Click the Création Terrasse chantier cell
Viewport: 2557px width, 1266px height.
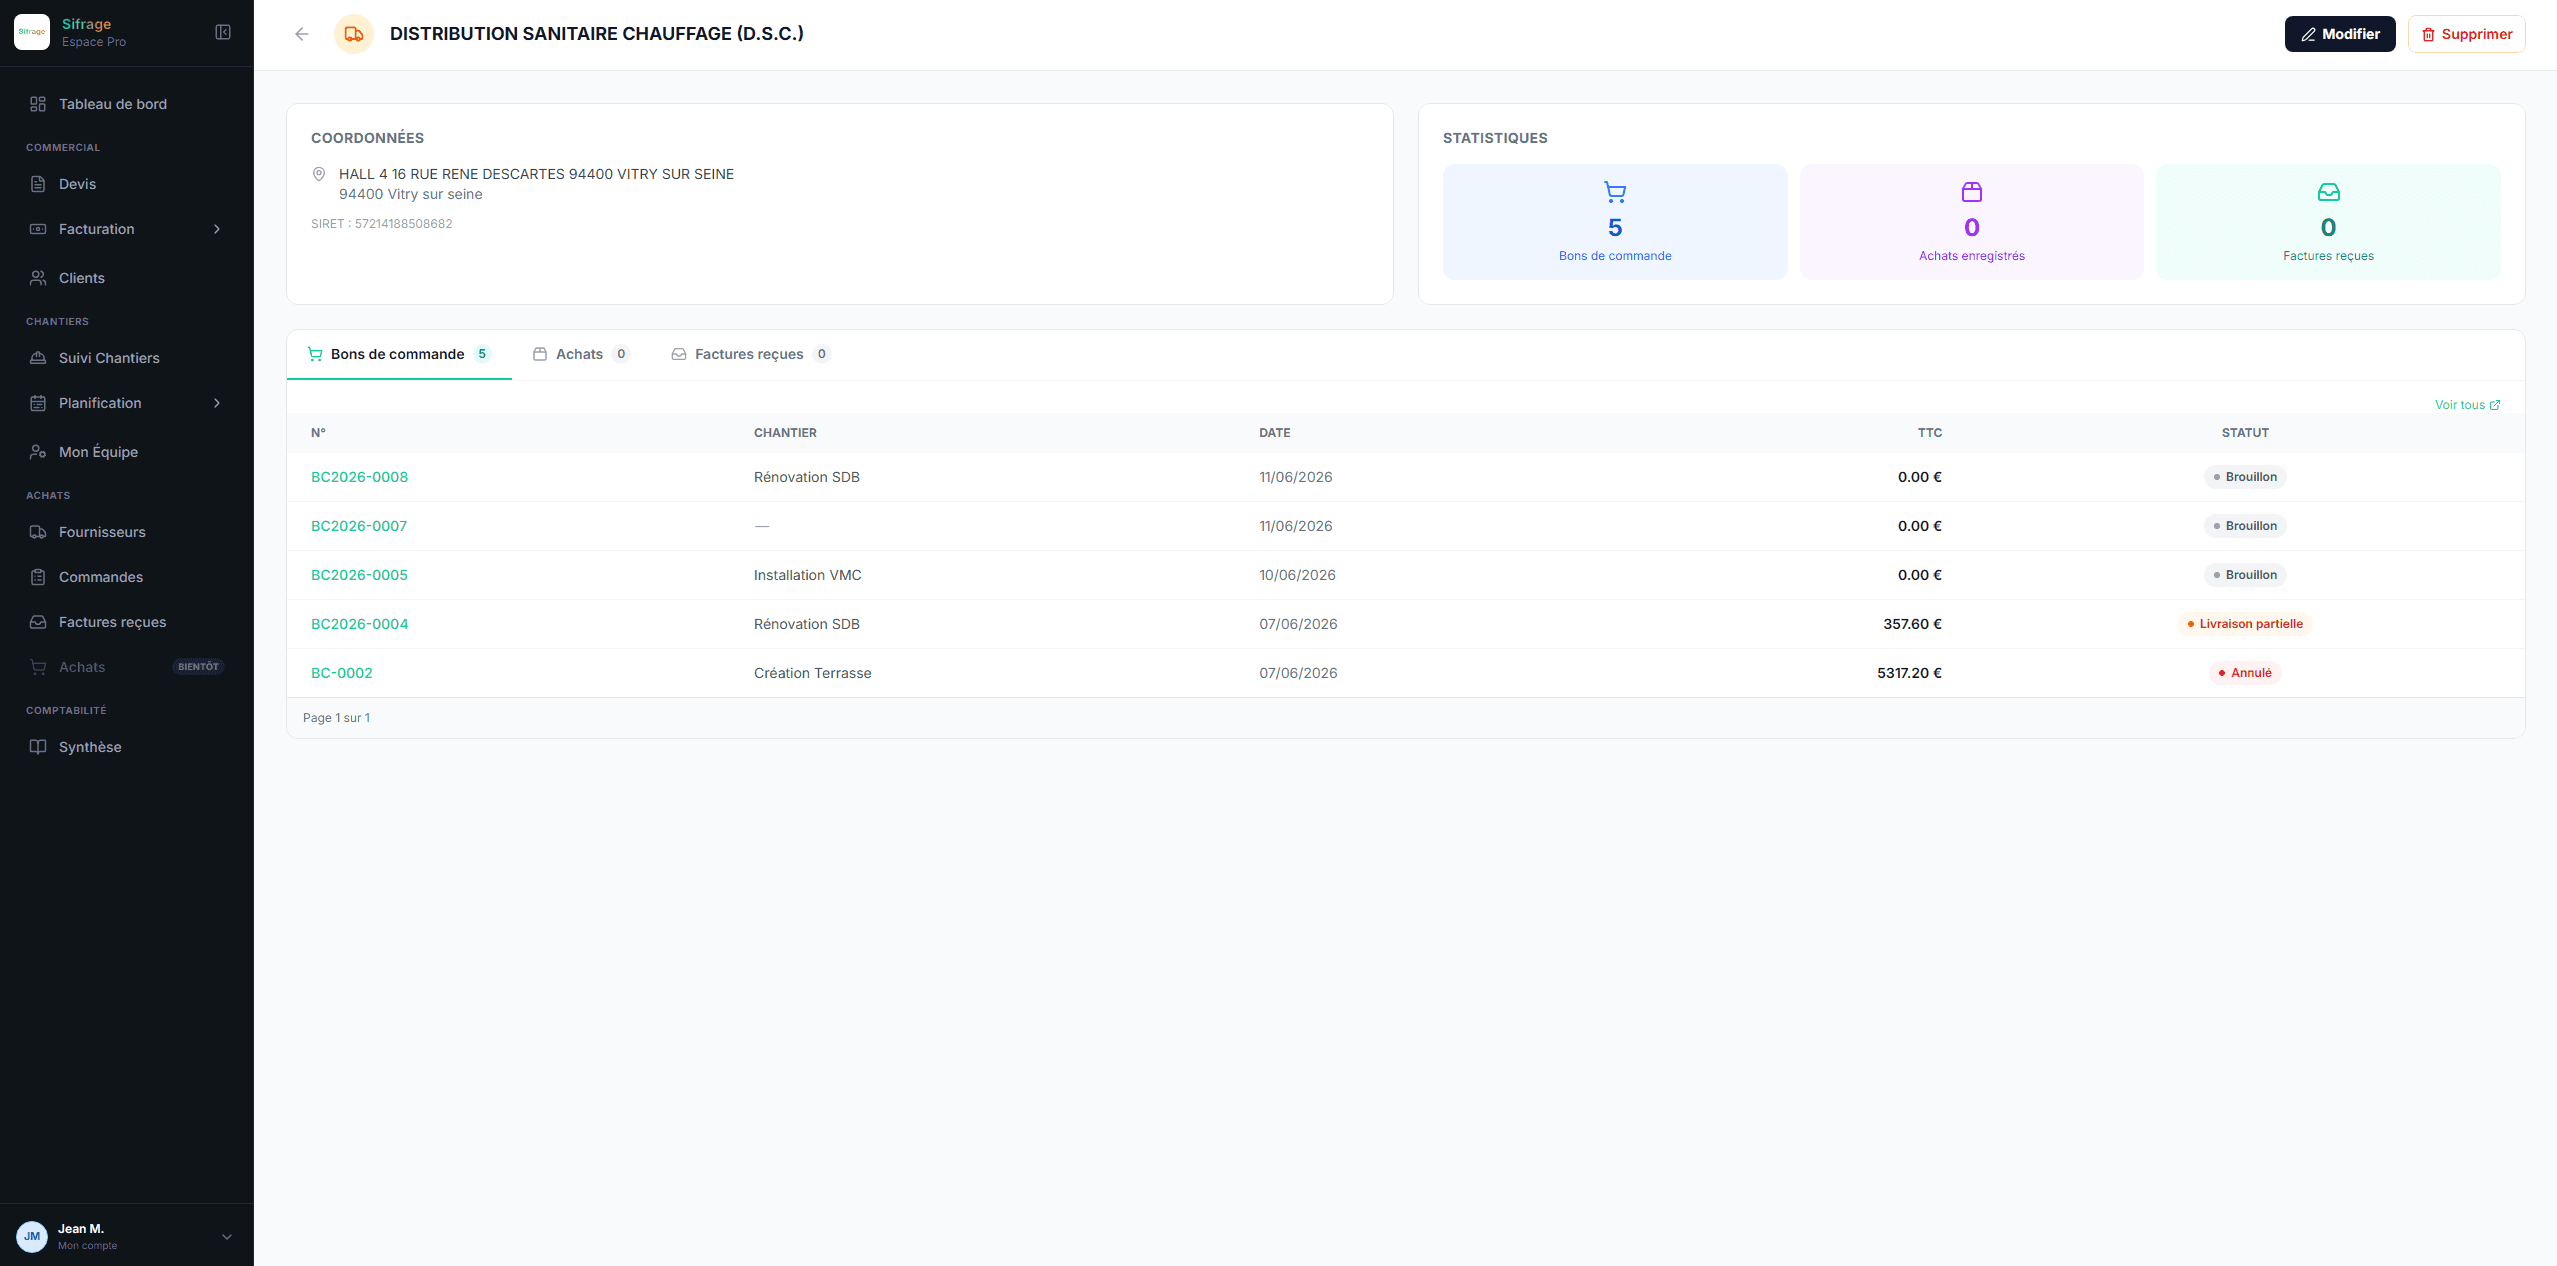[813, 673]
